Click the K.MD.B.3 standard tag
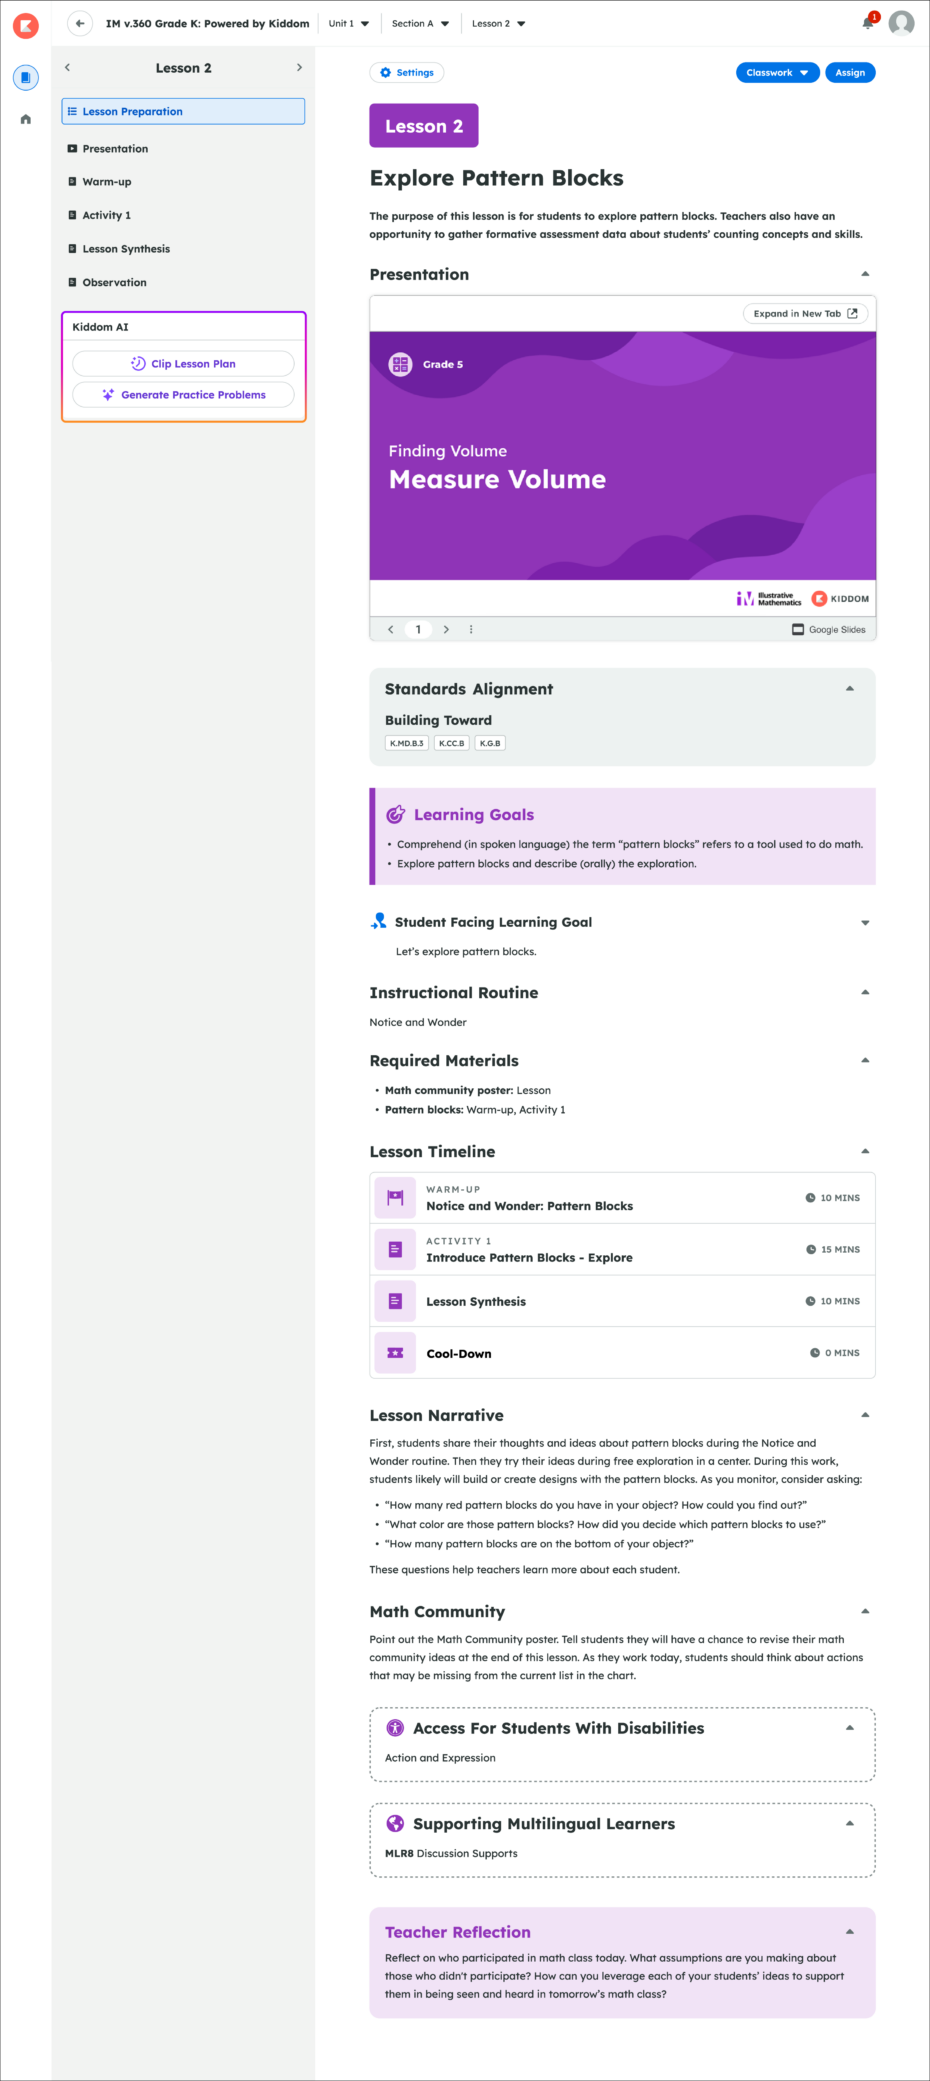The image size is (930, 2081). click(x=407, y=743)
